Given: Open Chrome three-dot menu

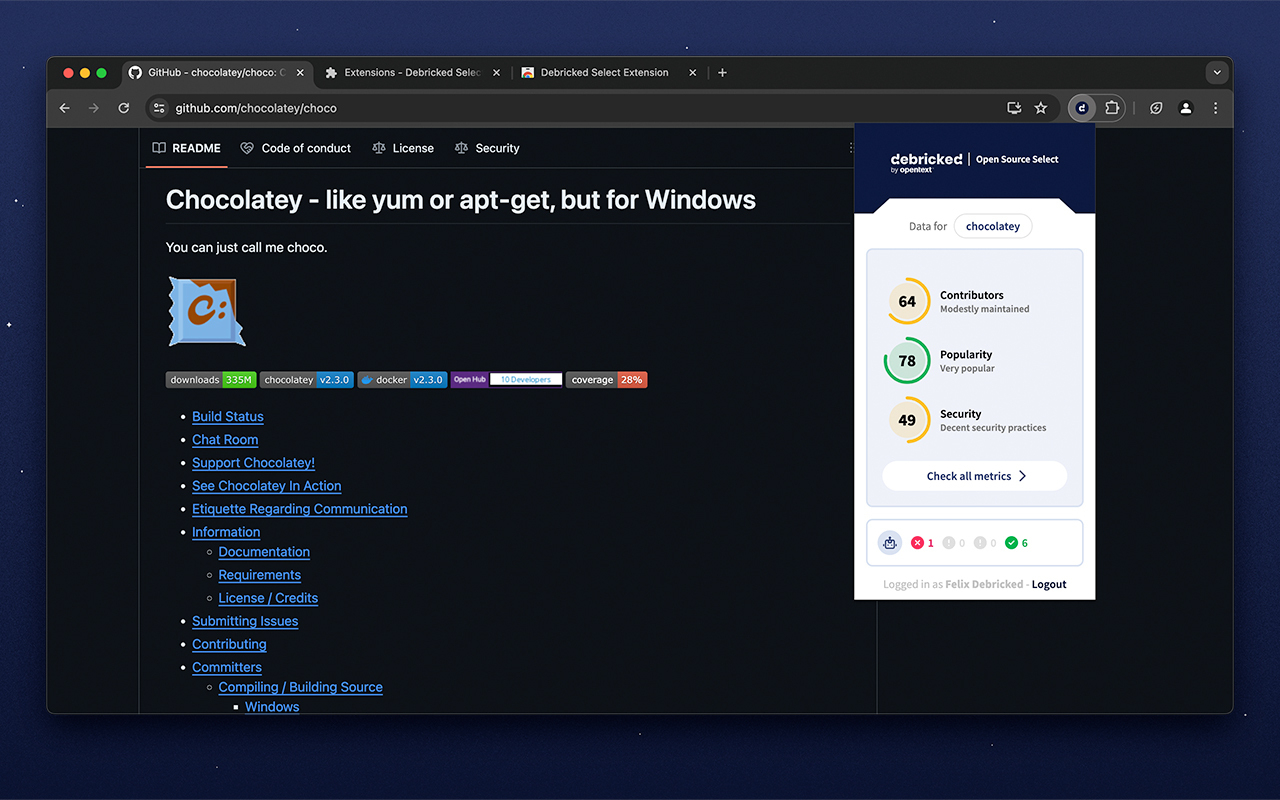Looking at the screenshot, I should coord(1216,108).
